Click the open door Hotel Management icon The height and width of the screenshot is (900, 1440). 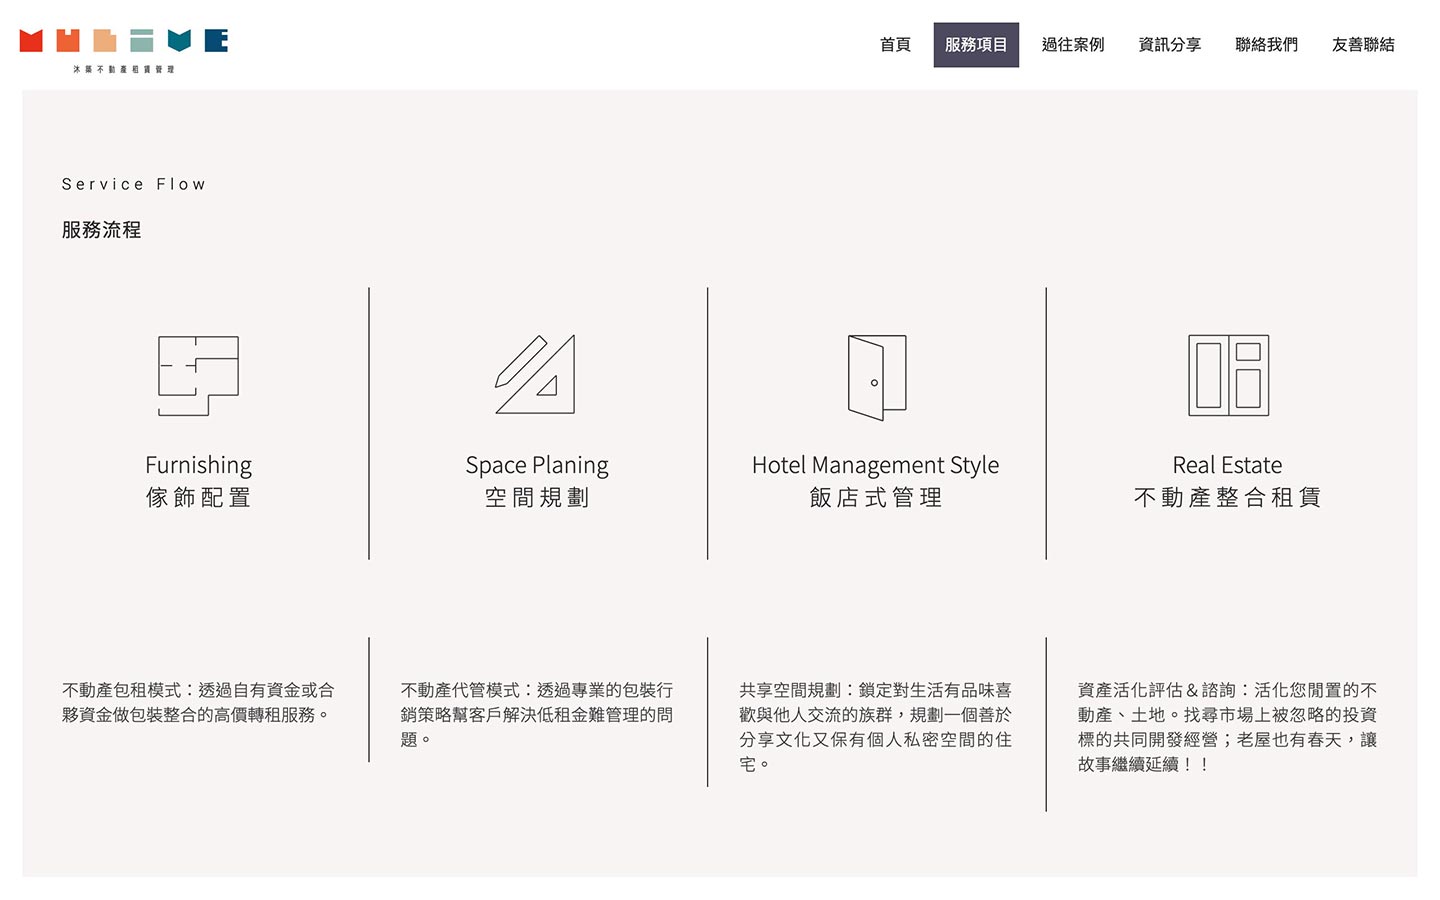(876, 377)
